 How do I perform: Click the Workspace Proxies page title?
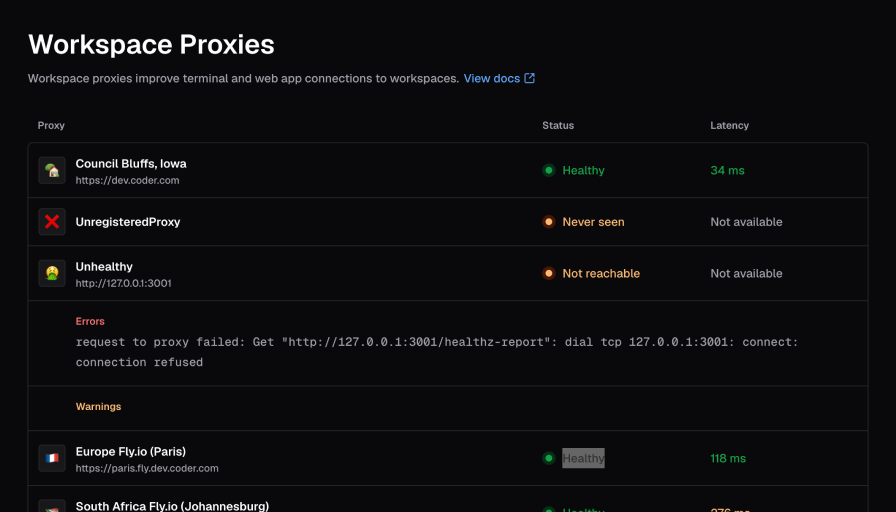point(151,44)
